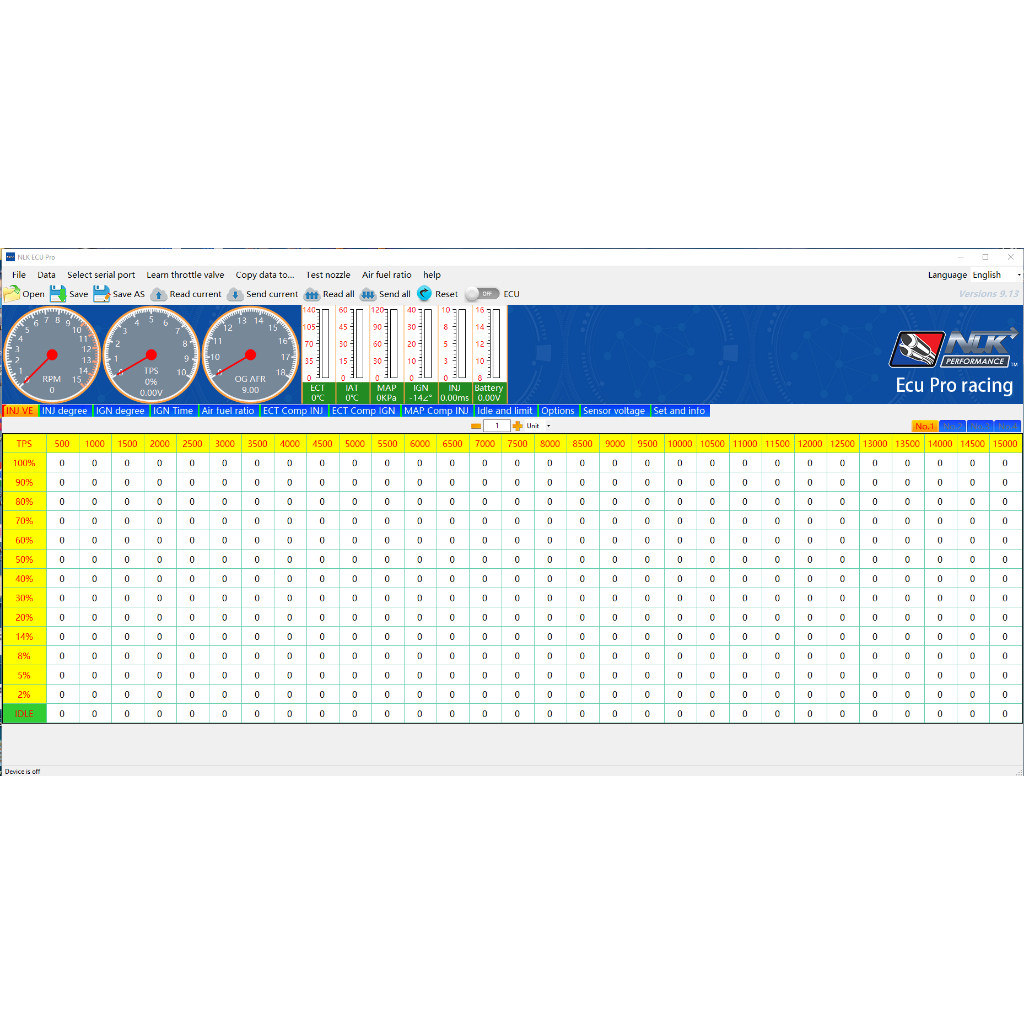
Task: Open the Unit dropdown arrow
Action: pos(549,426)
